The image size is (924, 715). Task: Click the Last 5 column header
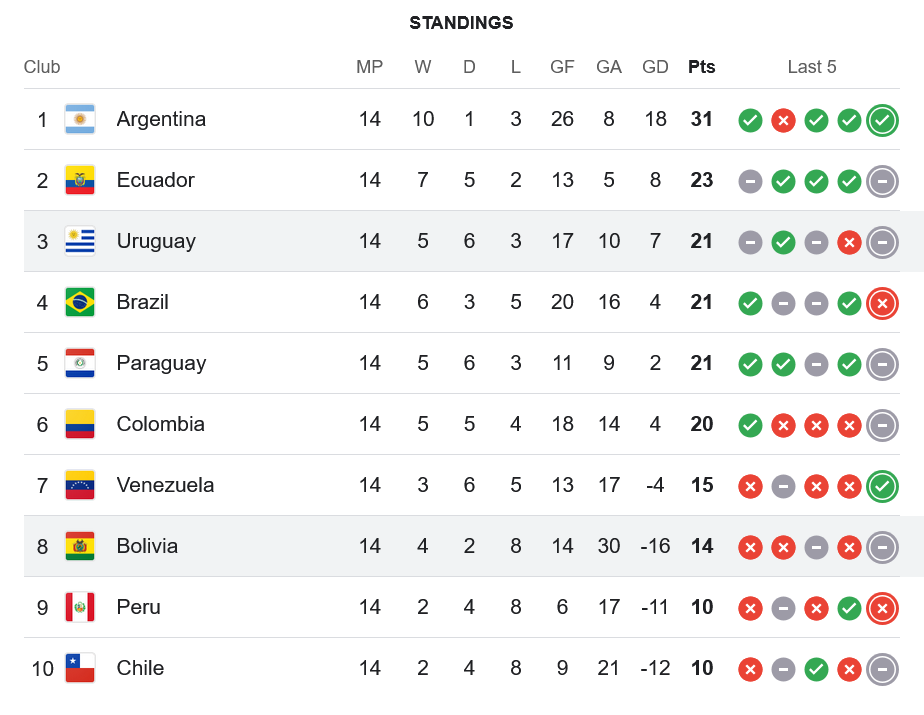coord(811,67)
